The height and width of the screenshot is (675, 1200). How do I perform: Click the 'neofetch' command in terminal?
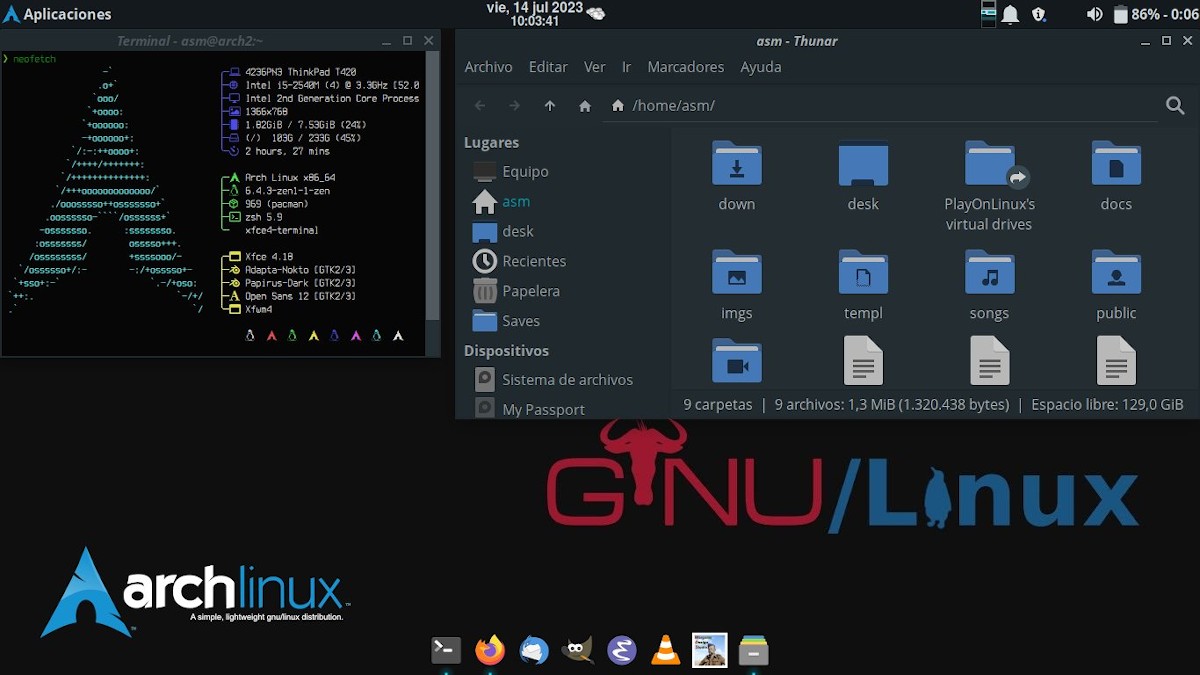[x=35, y=59]
